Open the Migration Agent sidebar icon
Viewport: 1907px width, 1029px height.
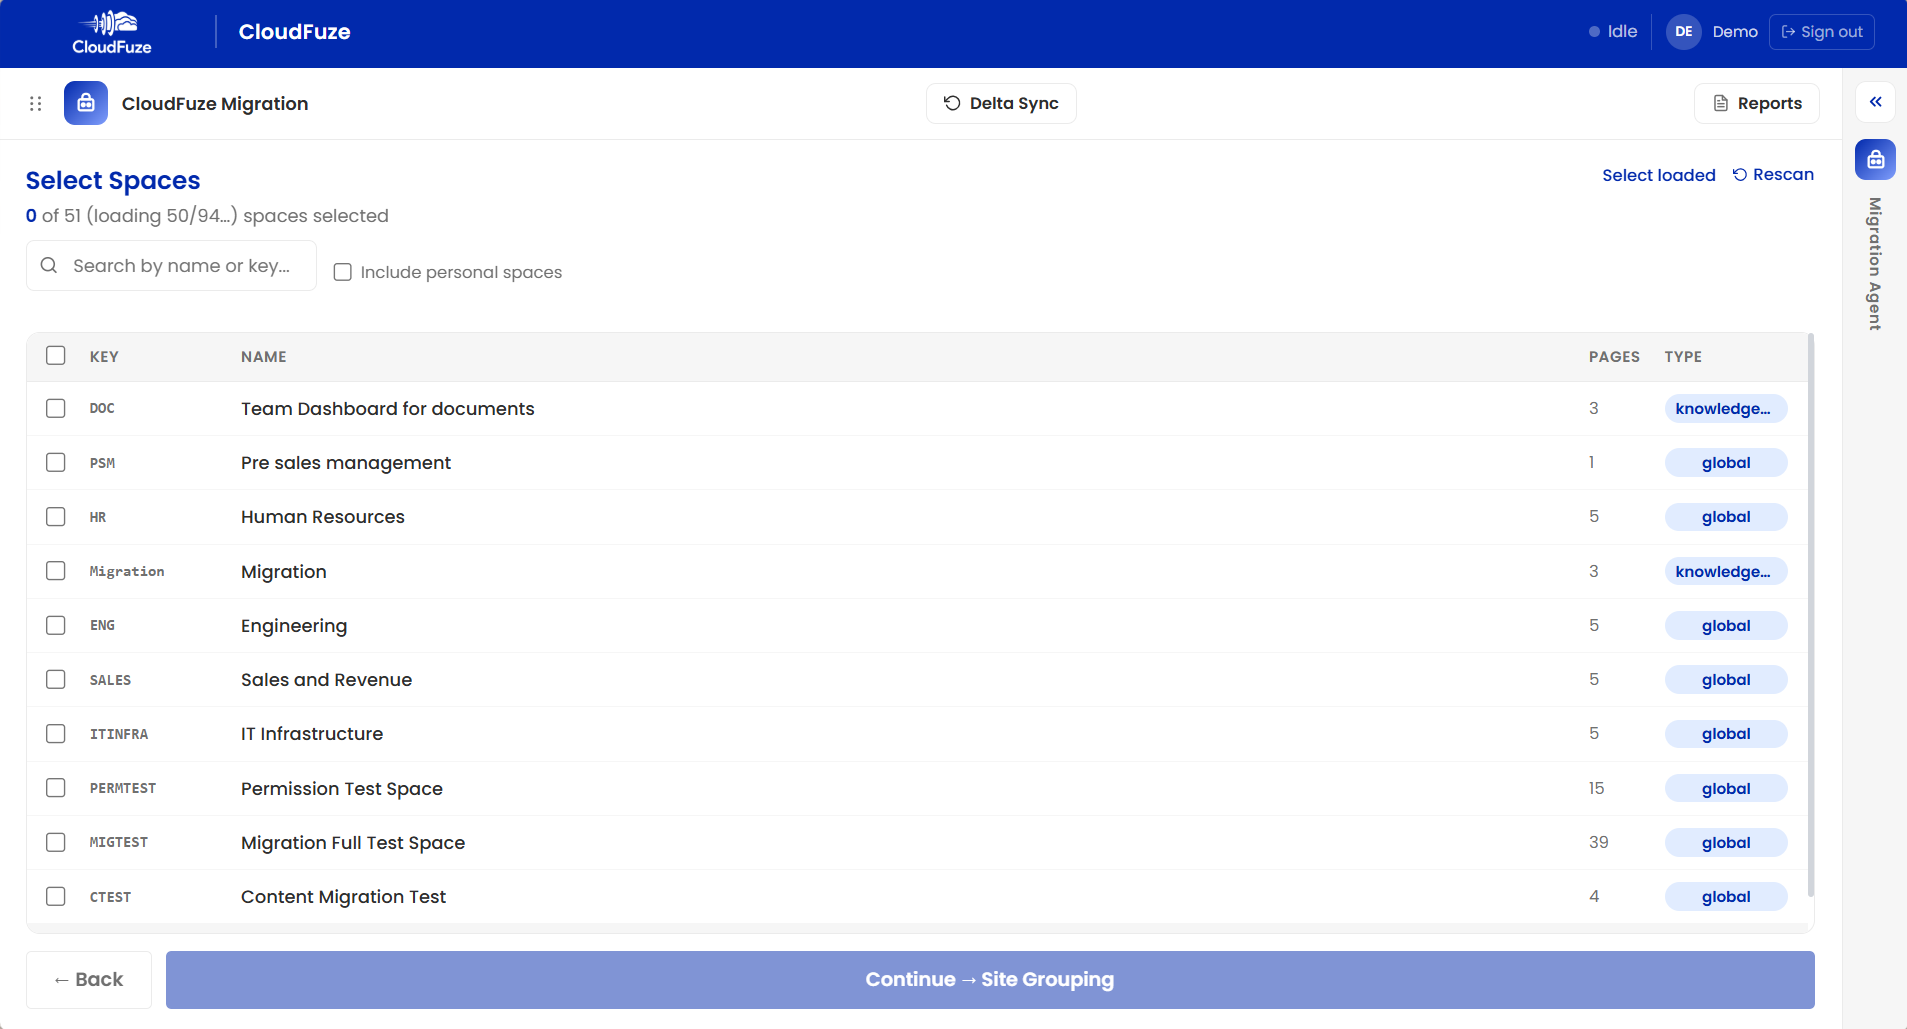pos(1876,160)
